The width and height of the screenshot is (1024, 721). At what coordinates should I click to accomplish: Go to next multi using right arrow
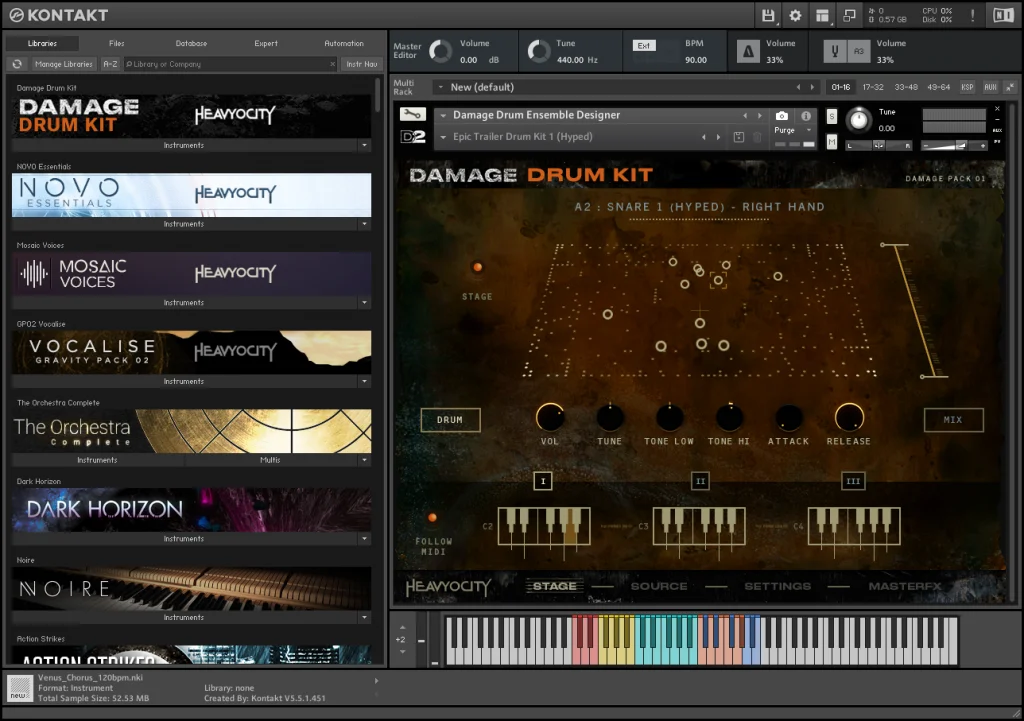pyautogui.click(x=812, y=87)
